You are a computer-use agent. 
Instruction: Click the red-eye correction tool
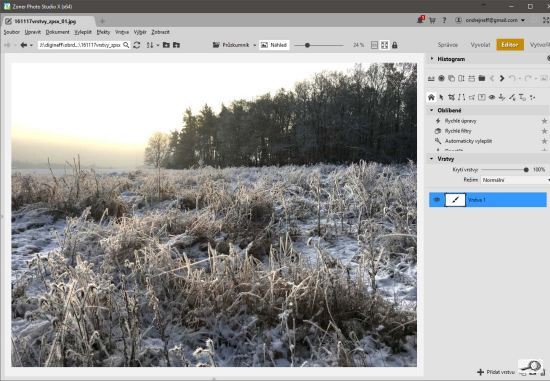coord(492,97)
